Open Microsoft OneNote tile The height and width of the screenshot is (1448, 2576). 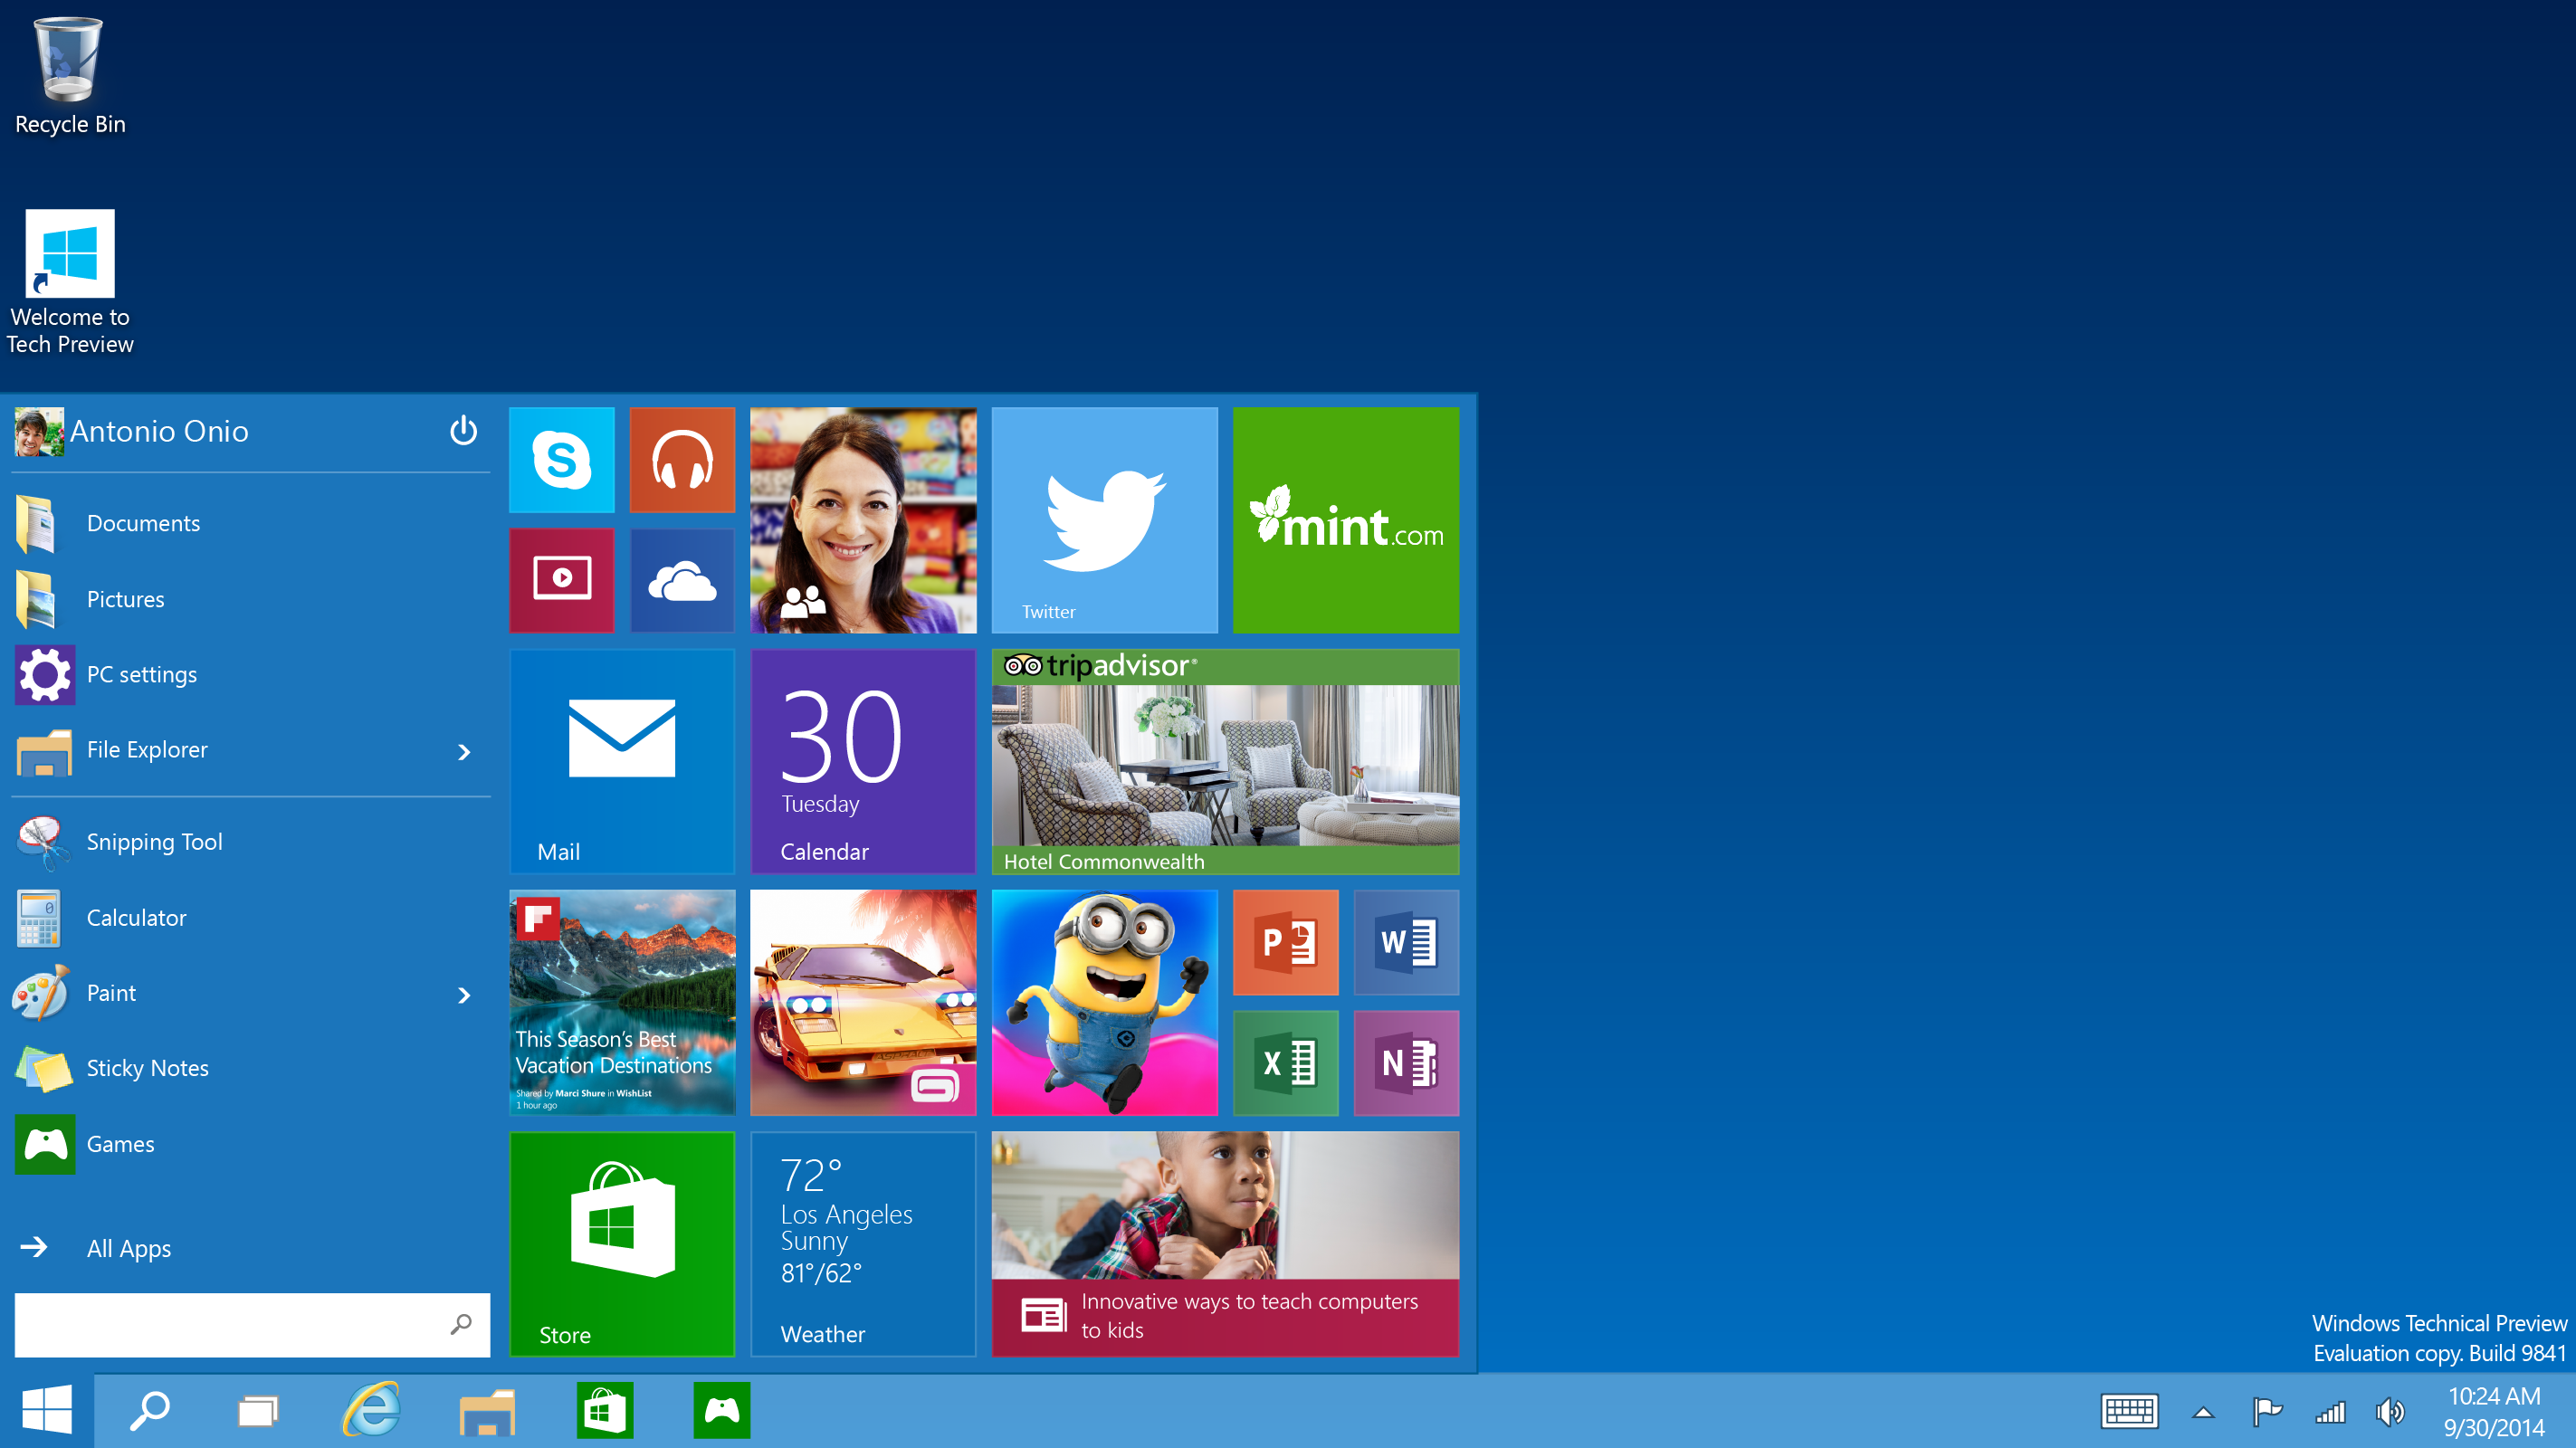[x=1407, y=1062]
